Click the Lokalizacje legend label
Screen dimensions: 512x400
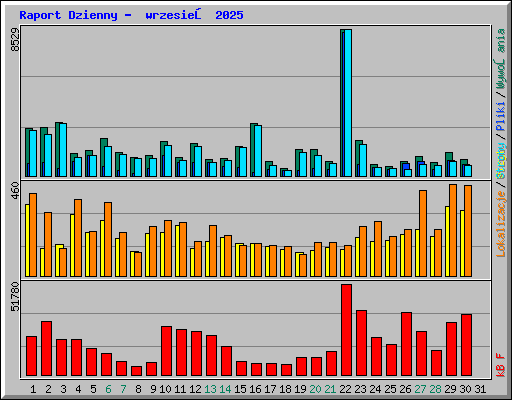click(x=501, y=224)
